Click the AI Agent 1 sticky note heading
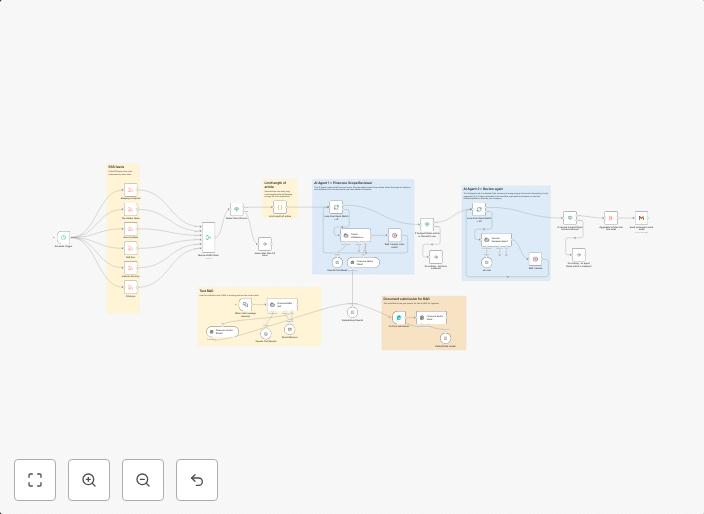Viewport: 704px width, 514px height. 343,183
